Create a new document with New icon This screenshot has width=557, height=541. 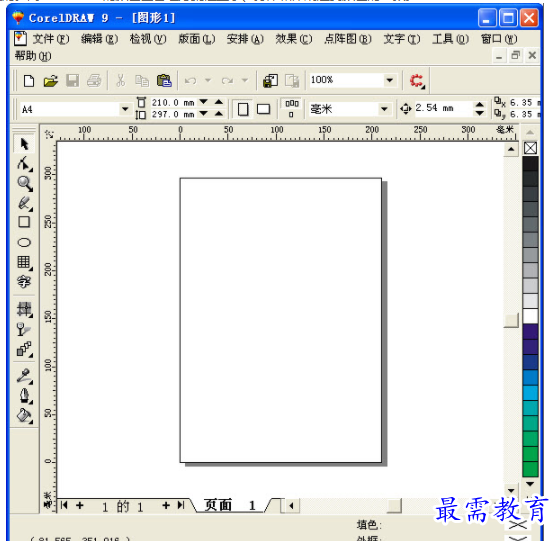point(29,81)
